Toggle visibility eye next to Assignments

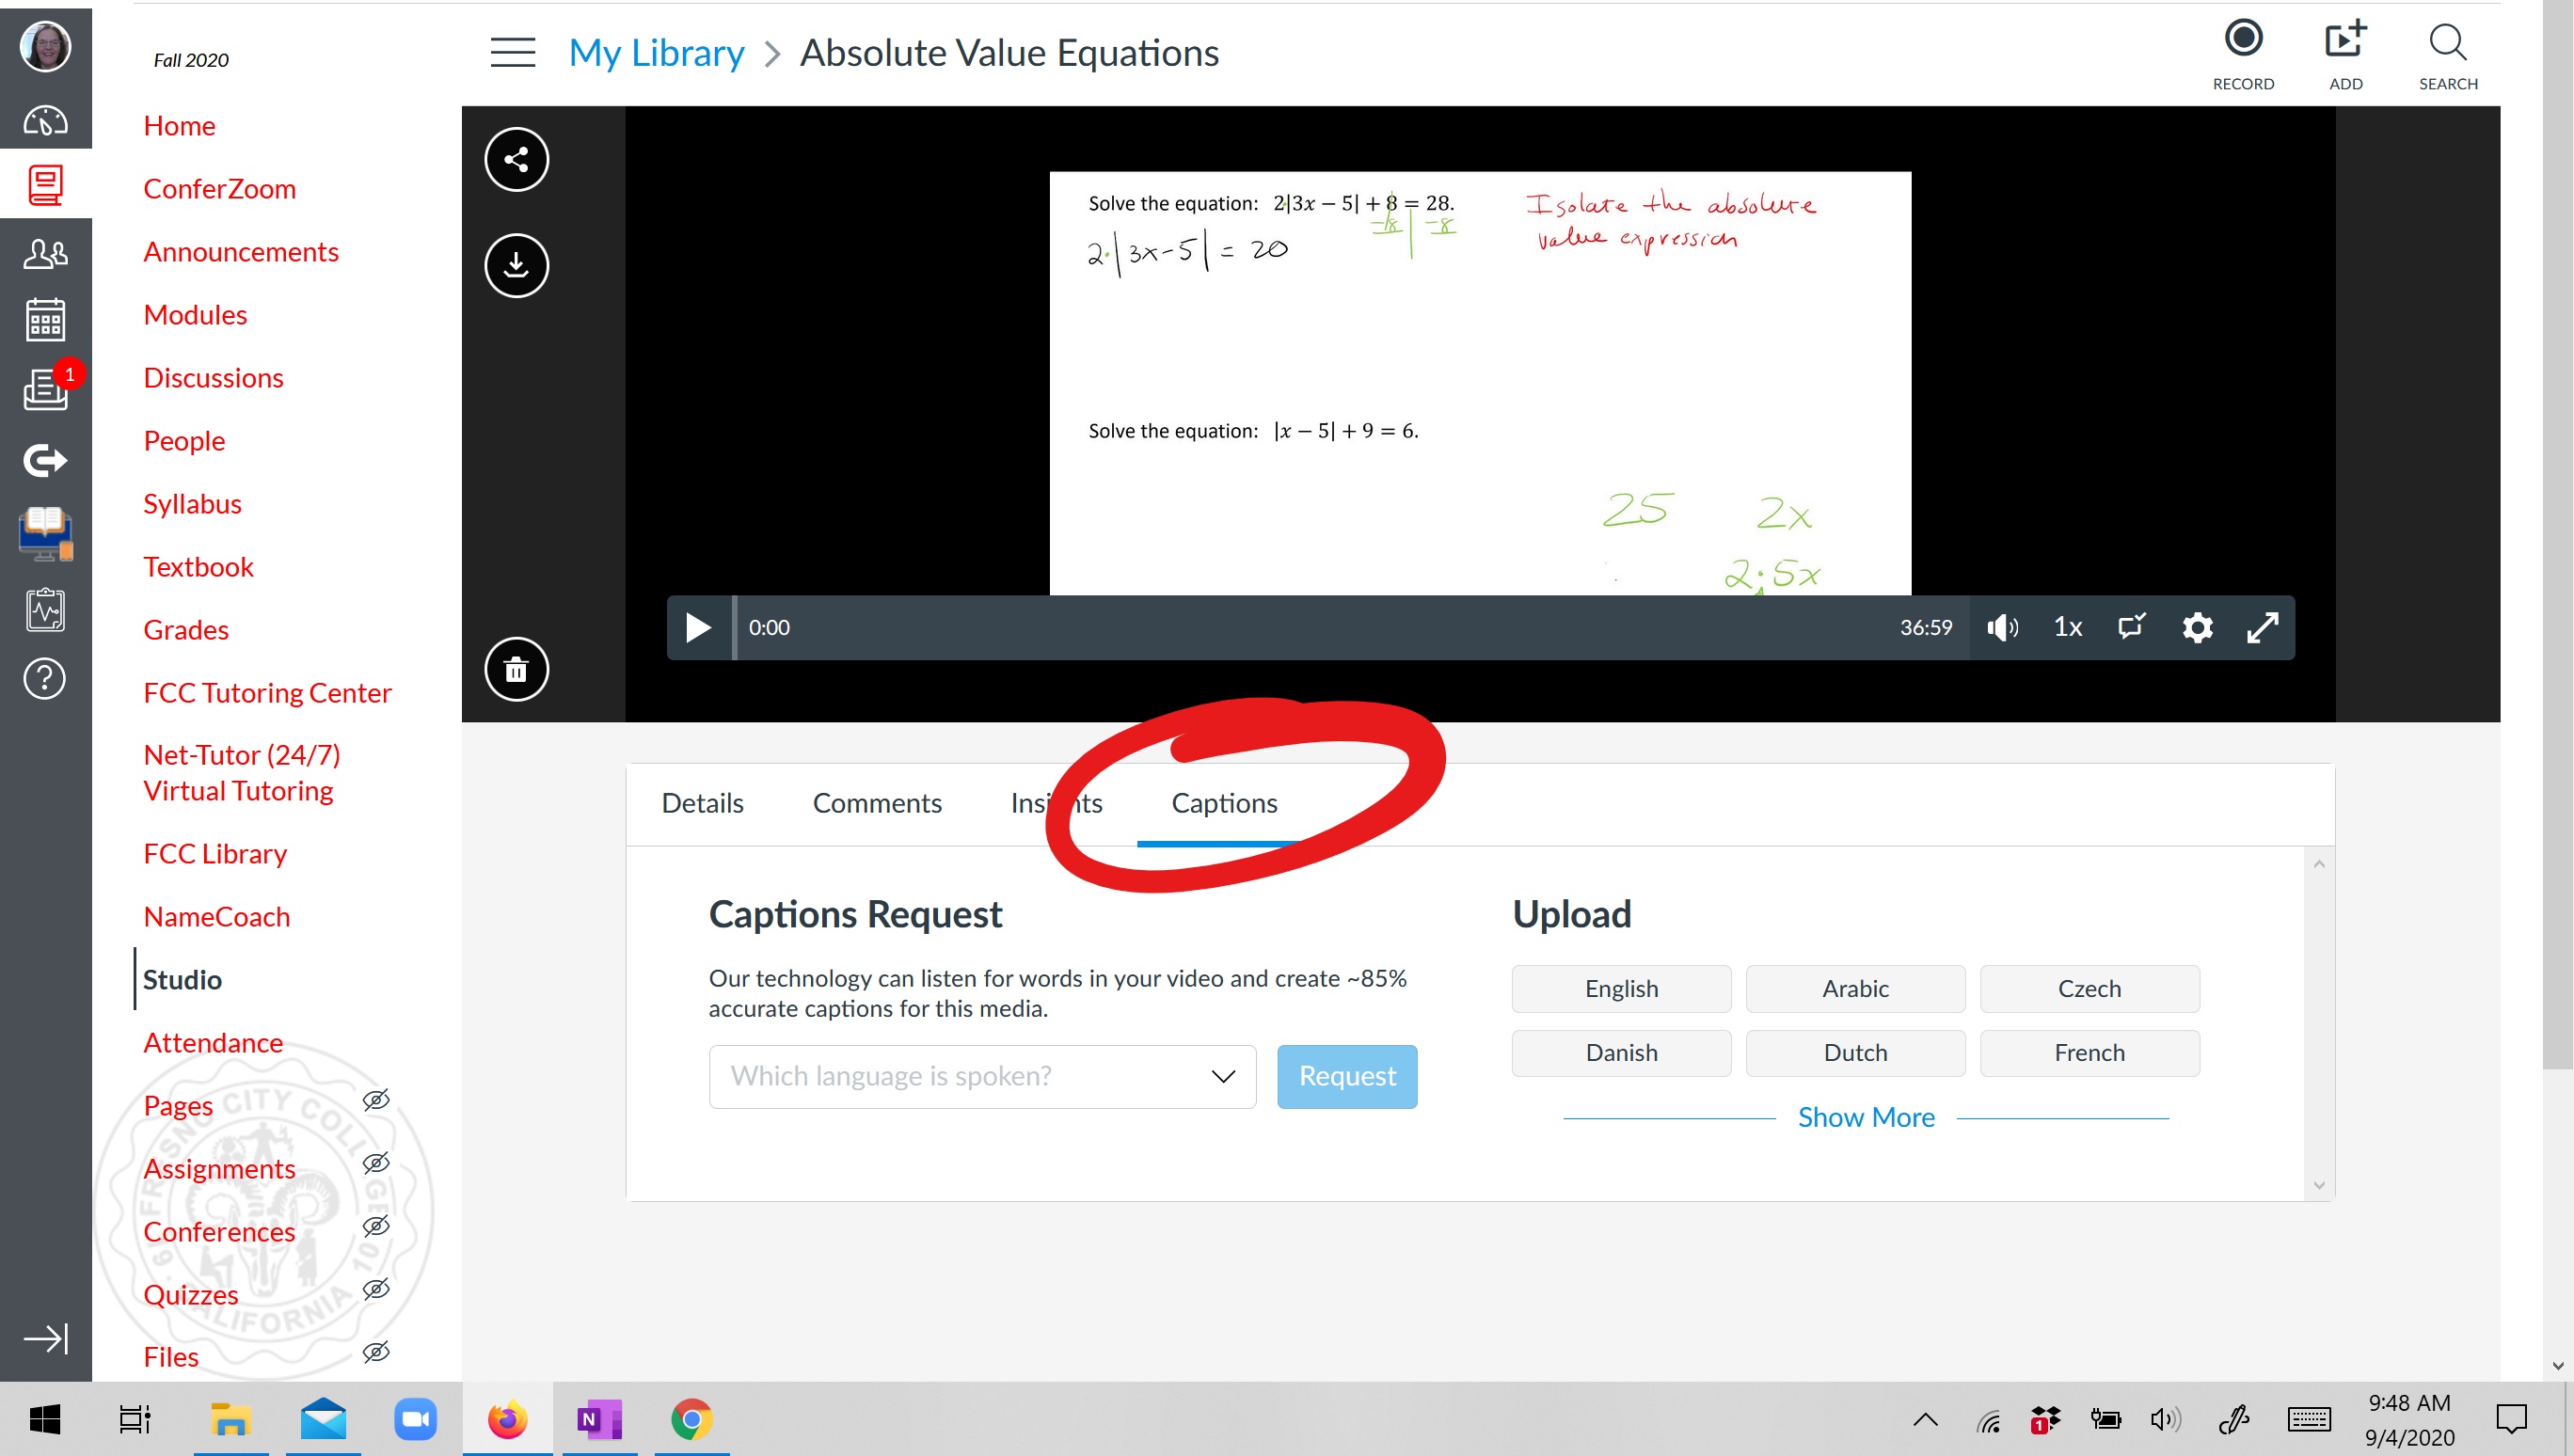(376, 1163)
